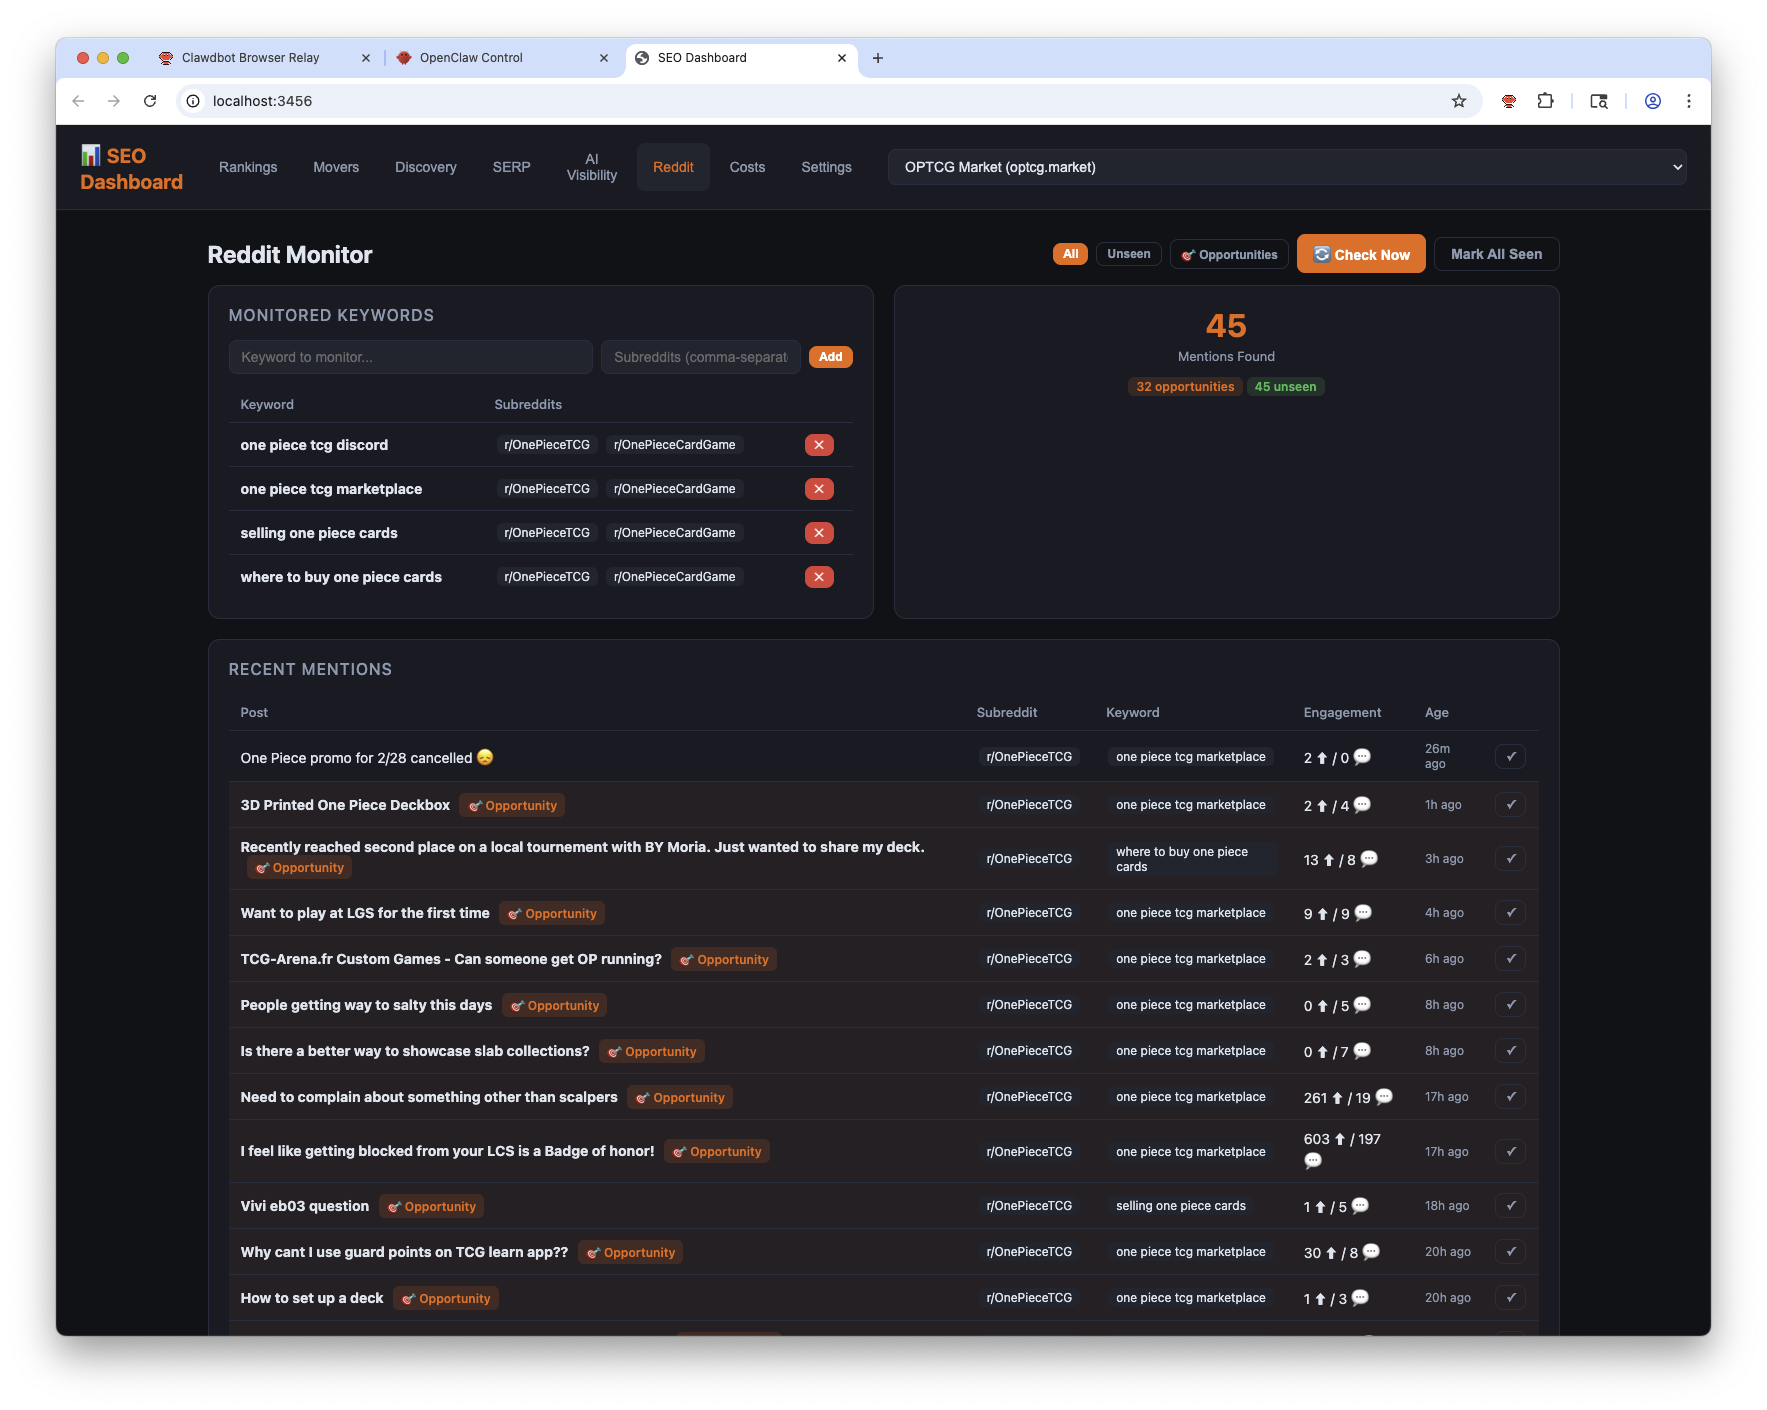Image resolution: width=1767 pixels, height=1410 pixels.
Task: Reload the localhost page
Action: (150, 101)
